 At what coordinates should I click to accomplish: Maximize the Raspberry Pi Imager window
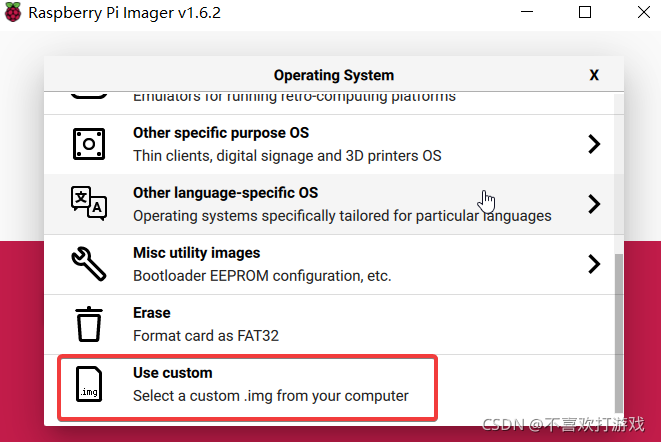(x=585, y=12)
